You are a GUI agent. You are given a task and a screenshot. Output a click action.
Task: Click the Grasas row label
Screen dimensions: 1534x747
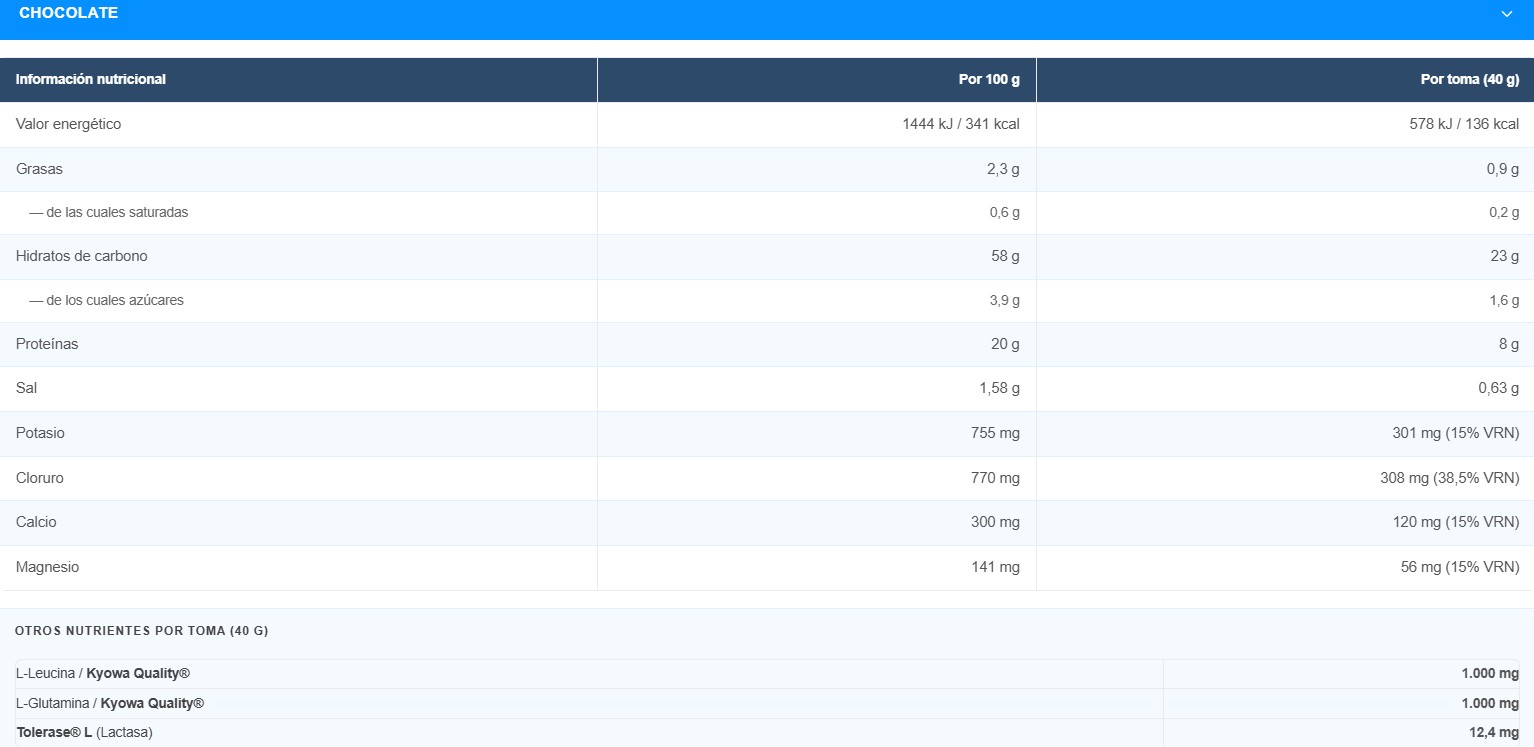click(x=39, y=169)
